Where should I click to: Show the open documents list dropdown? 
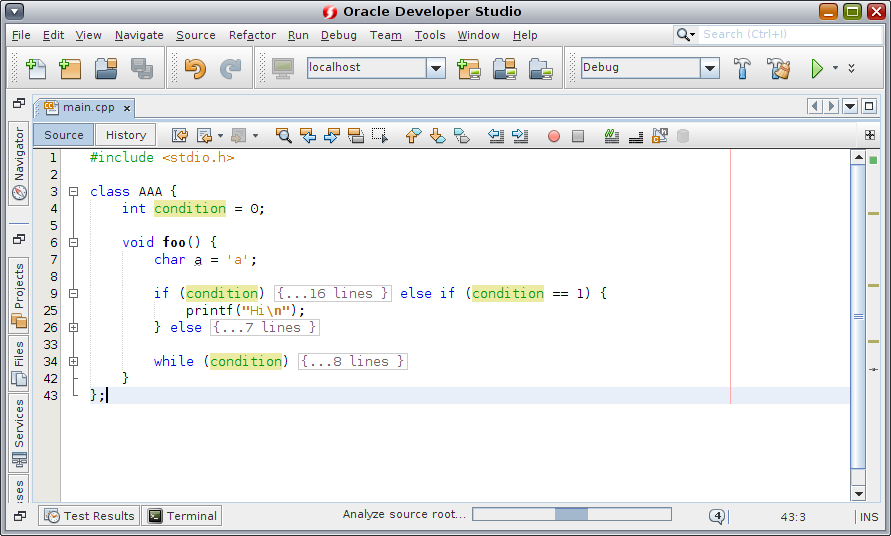[850, 106]
